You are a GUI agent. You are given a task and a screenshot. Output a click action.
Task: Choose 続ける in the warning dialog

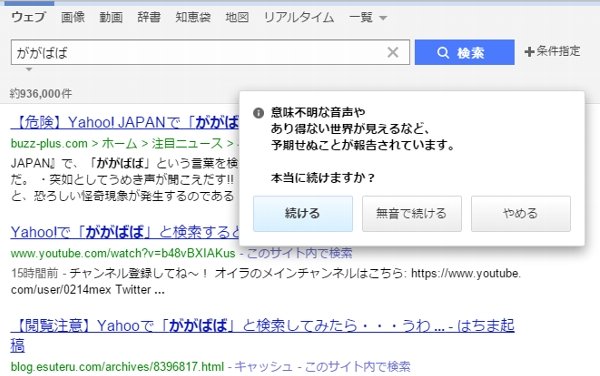click(303, 214)
